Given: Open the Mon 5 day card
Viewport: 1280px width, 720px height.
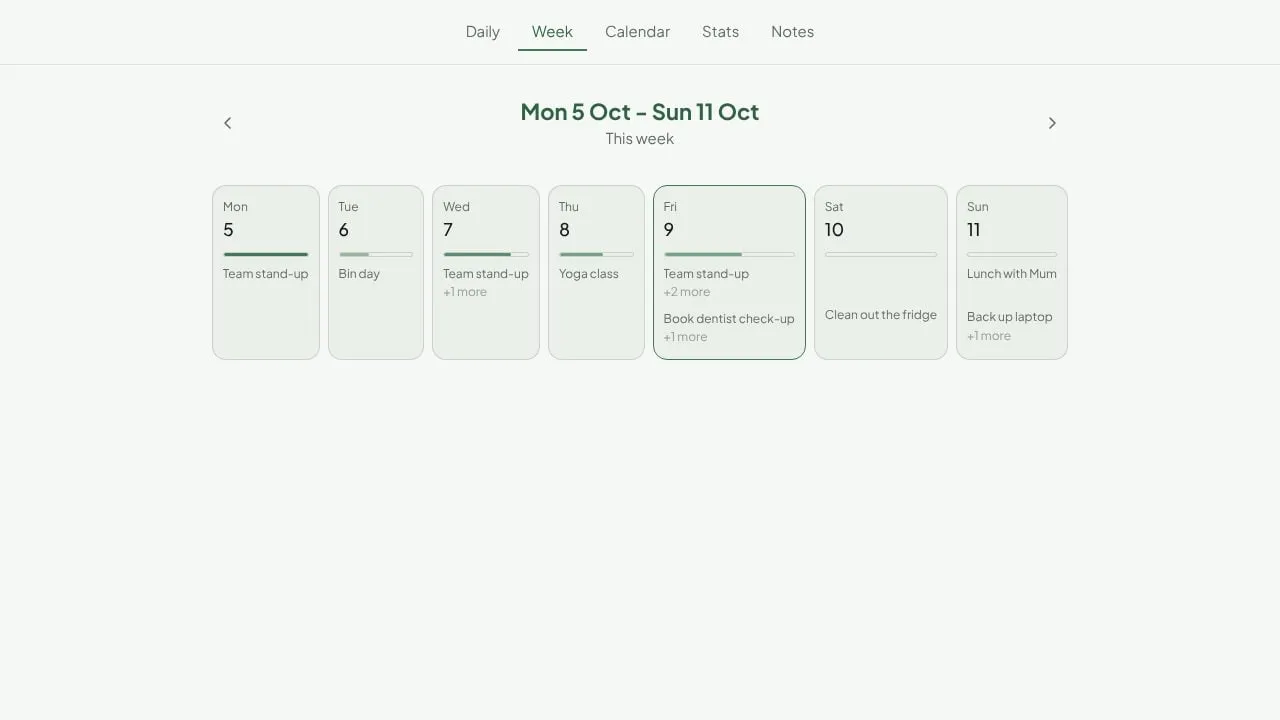Looking at the screenshot, I should tap(266, 272).
